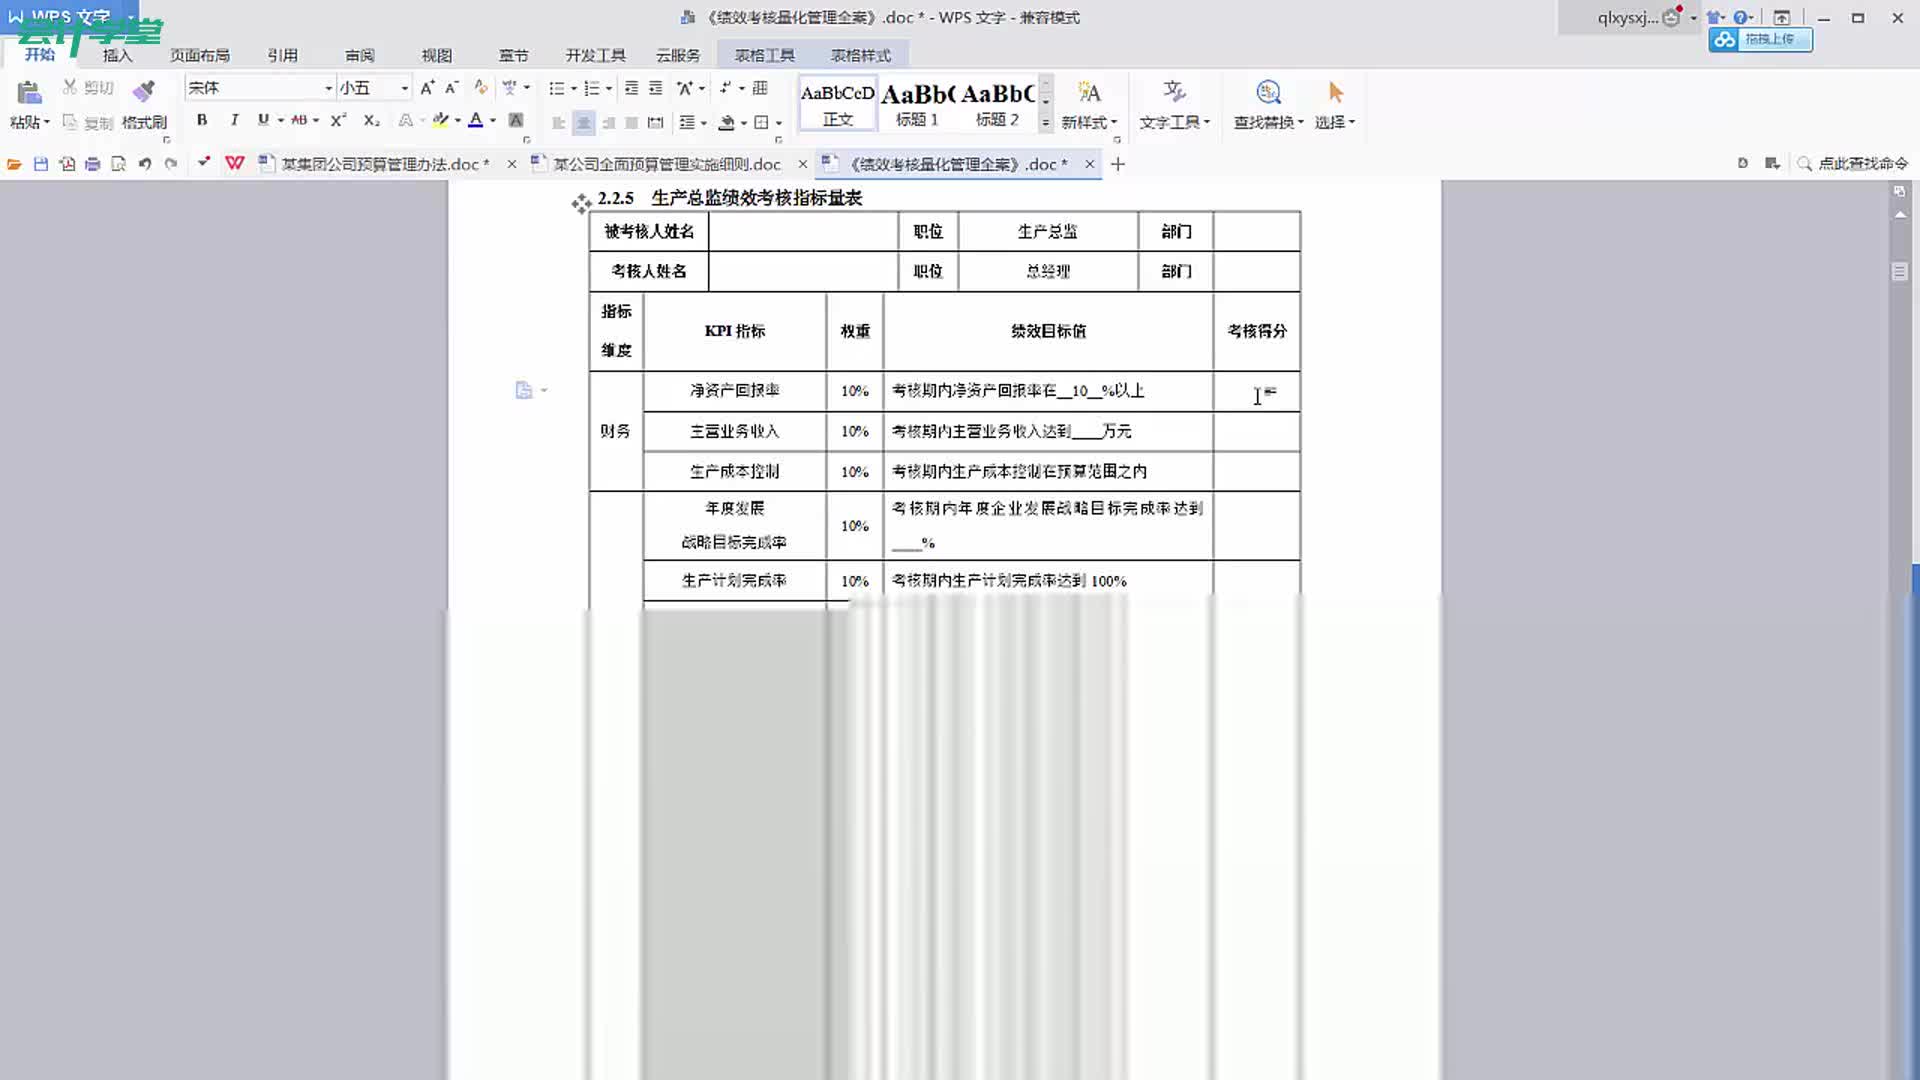Click the Paste clipboard icon
Screen dimensions: 1920x1080
coord(29,93)
